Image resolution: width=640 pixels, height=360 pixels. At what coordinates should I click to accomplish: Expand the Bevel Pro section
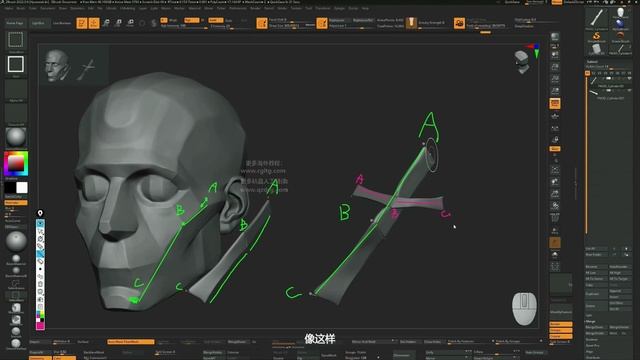pyautogui.click(x=591, y=345)
